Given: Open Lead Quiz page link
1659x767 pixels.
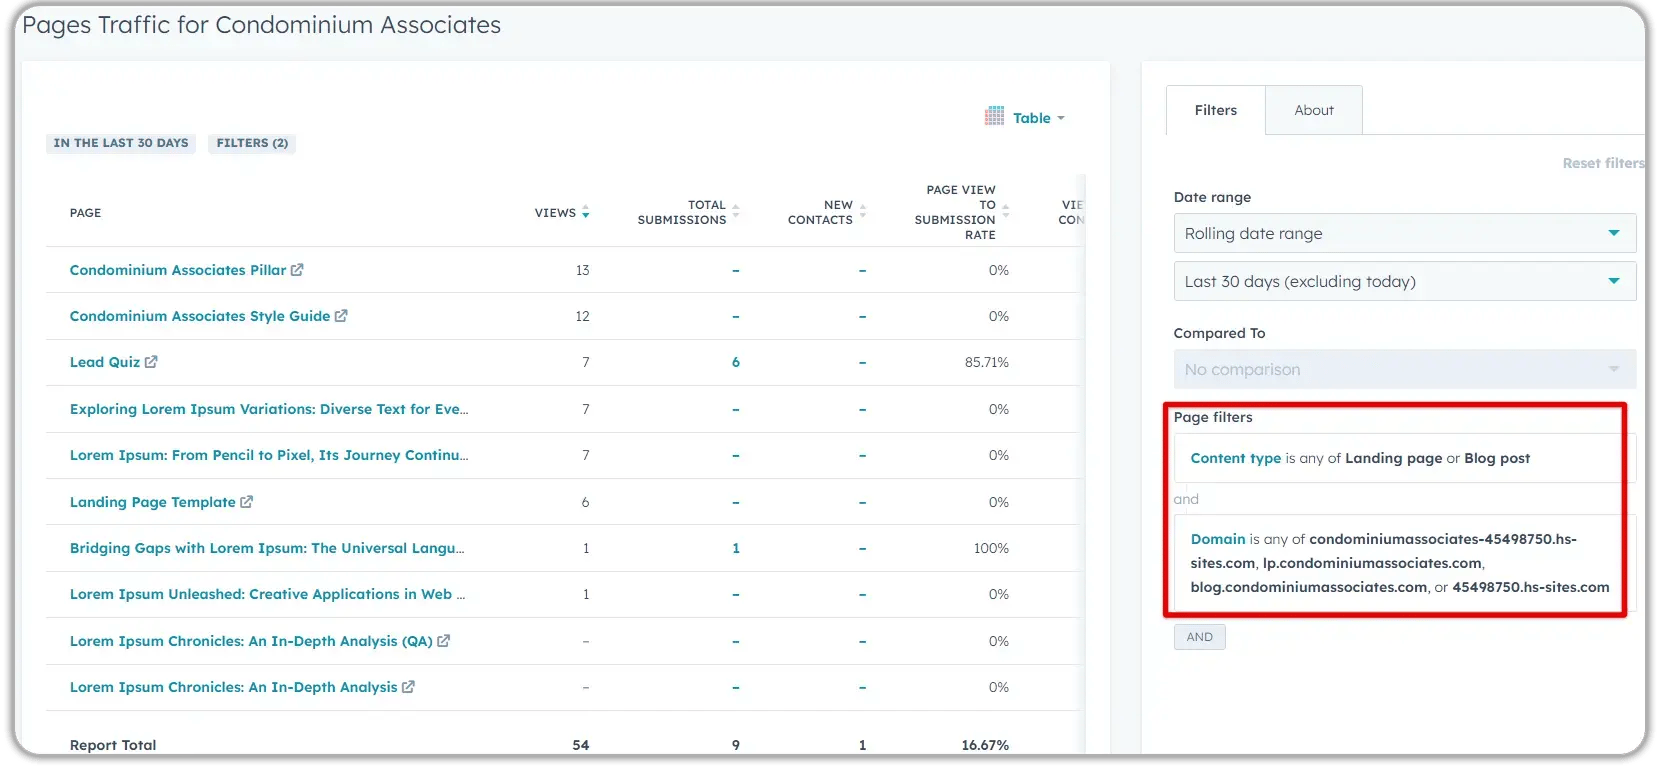Looking at the screenshot, I should 105,362.
